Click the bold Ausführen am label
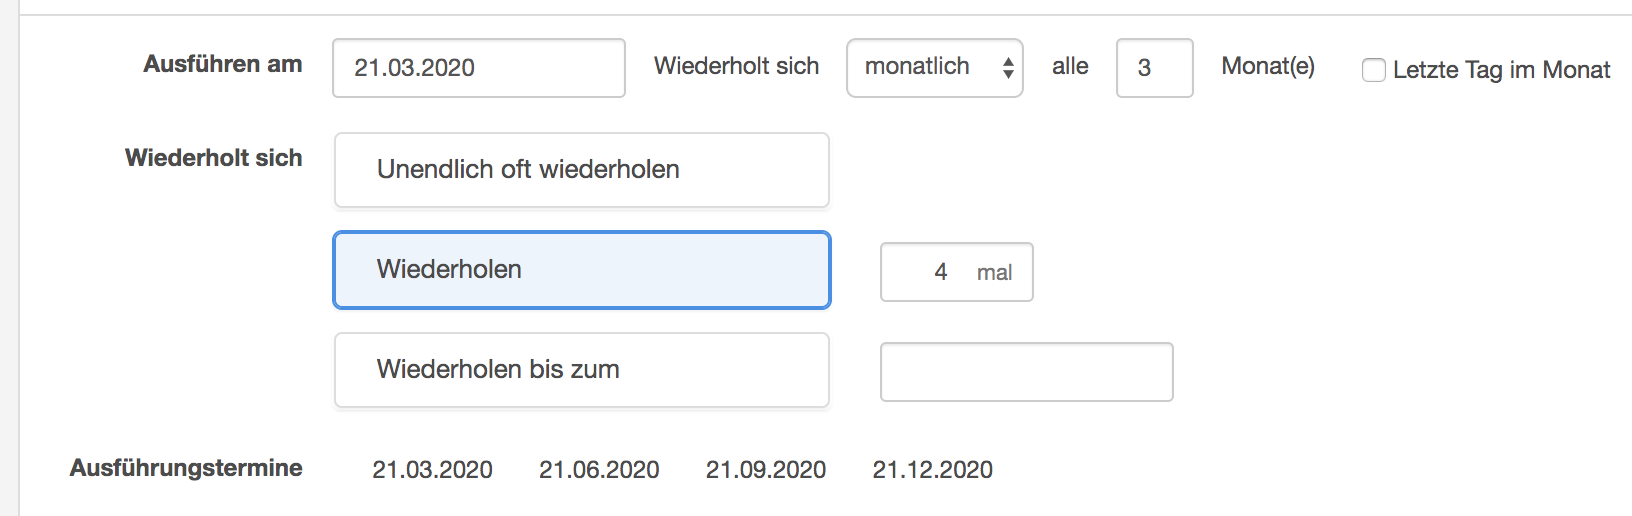The image size is (1632, 516). tap(223, 64)
